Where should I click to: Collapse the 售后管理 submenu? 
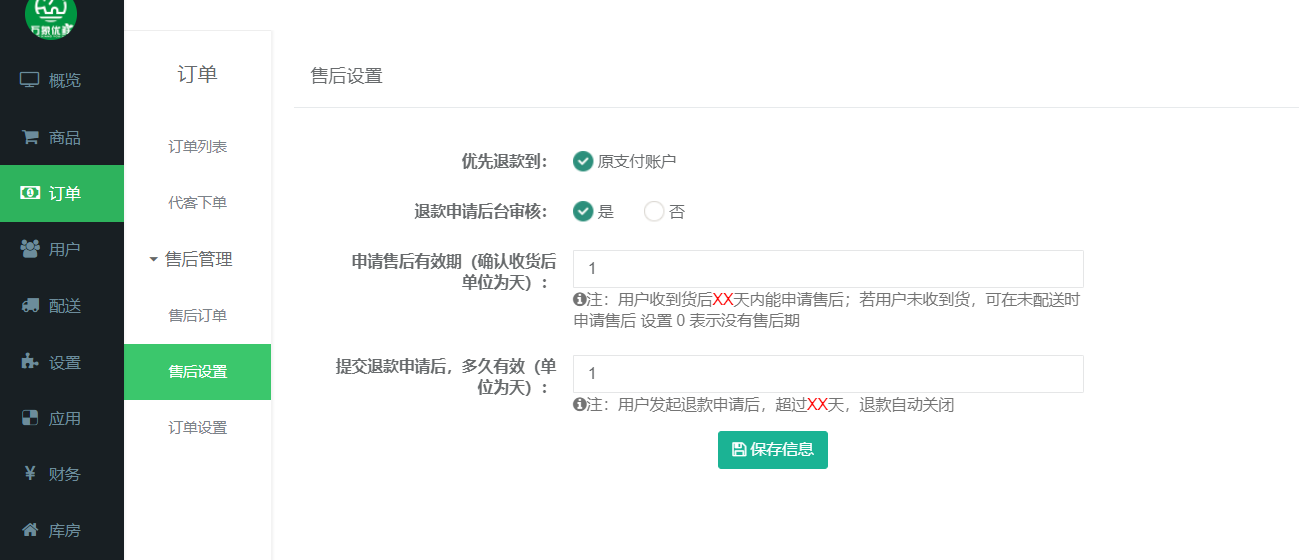click(x=197, y=259)
